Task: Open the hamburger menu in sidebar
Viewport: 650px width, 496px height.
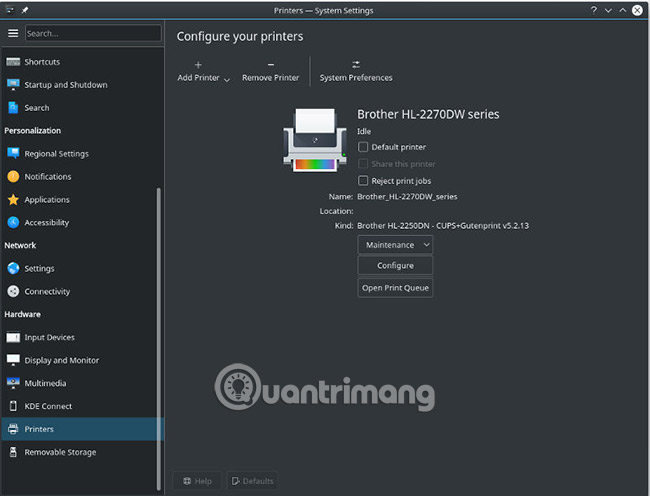Action: (x=13, y=33)
